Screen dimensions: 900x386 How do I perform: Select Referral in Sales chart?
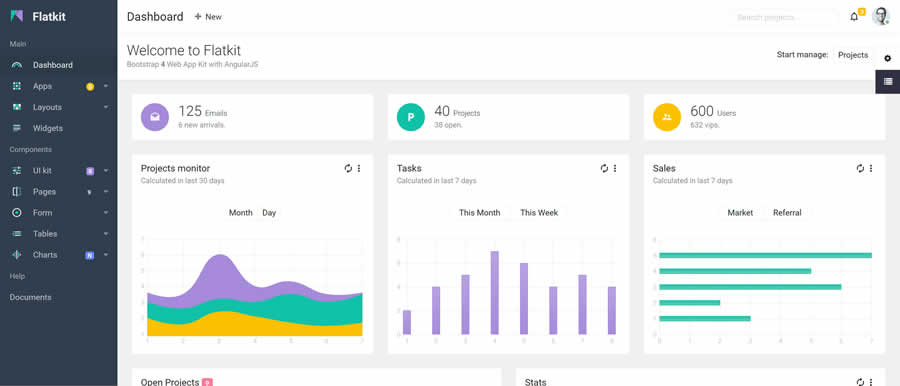787,213
